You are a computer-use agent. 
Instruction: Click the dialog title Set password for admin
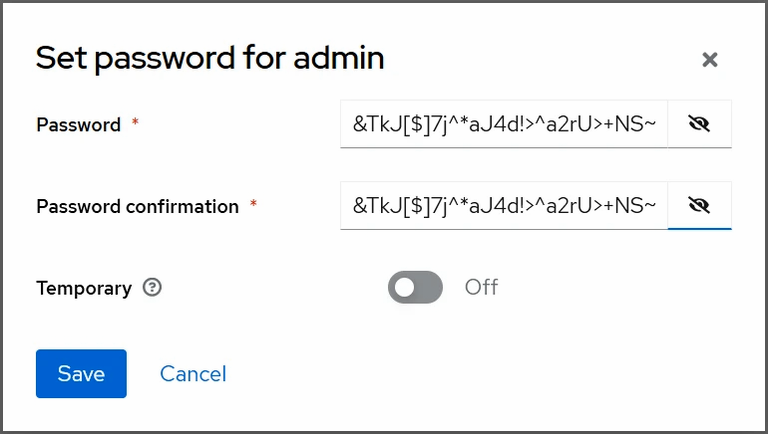(210, 58)
